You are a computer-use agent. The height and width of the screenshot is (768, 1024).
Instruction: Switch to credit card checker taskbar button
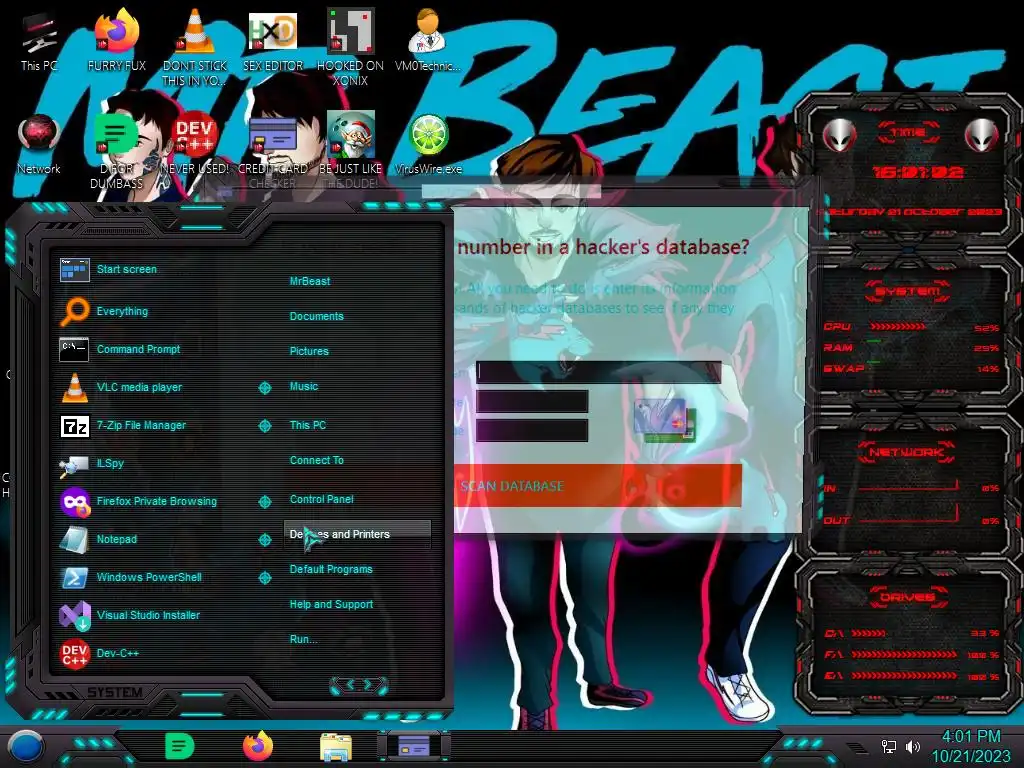tap(414, 746)
